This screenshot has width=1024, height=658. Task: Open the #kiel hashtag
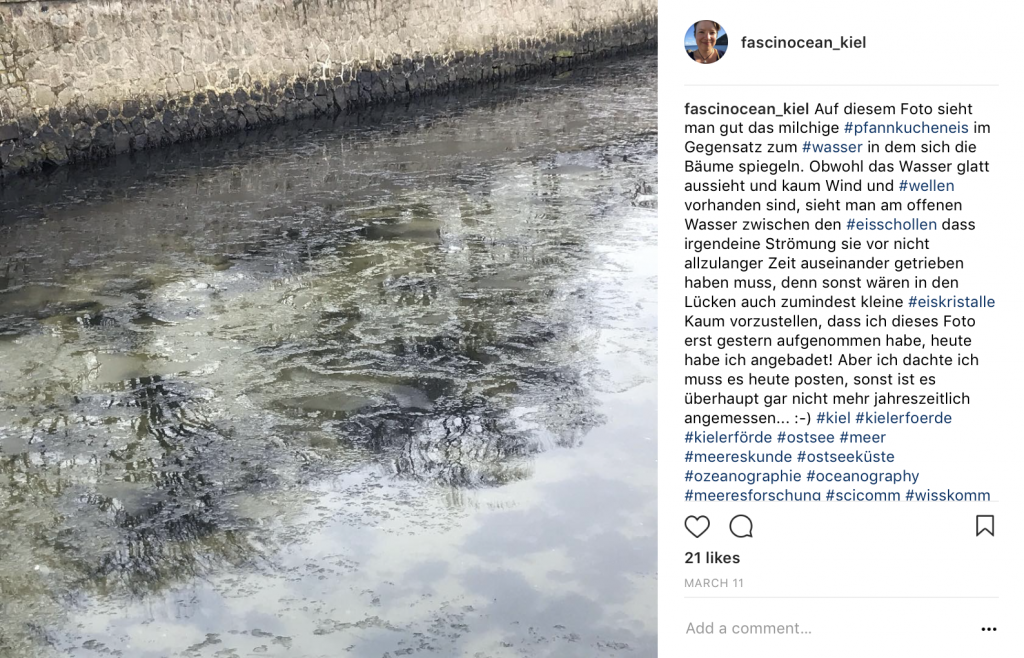point(833,418)
